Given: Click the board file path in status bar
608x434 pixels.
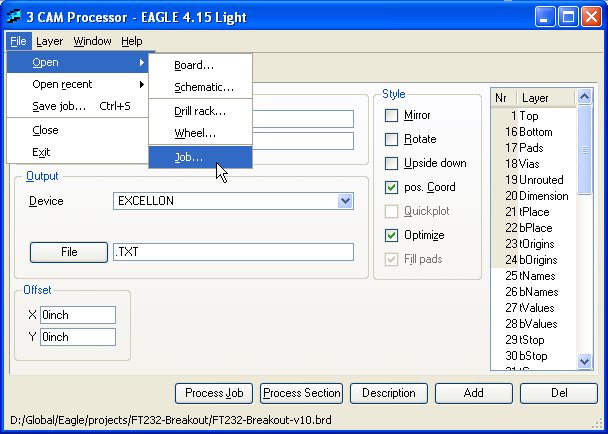Looking at the screenshot, I should tap(171, 420).
